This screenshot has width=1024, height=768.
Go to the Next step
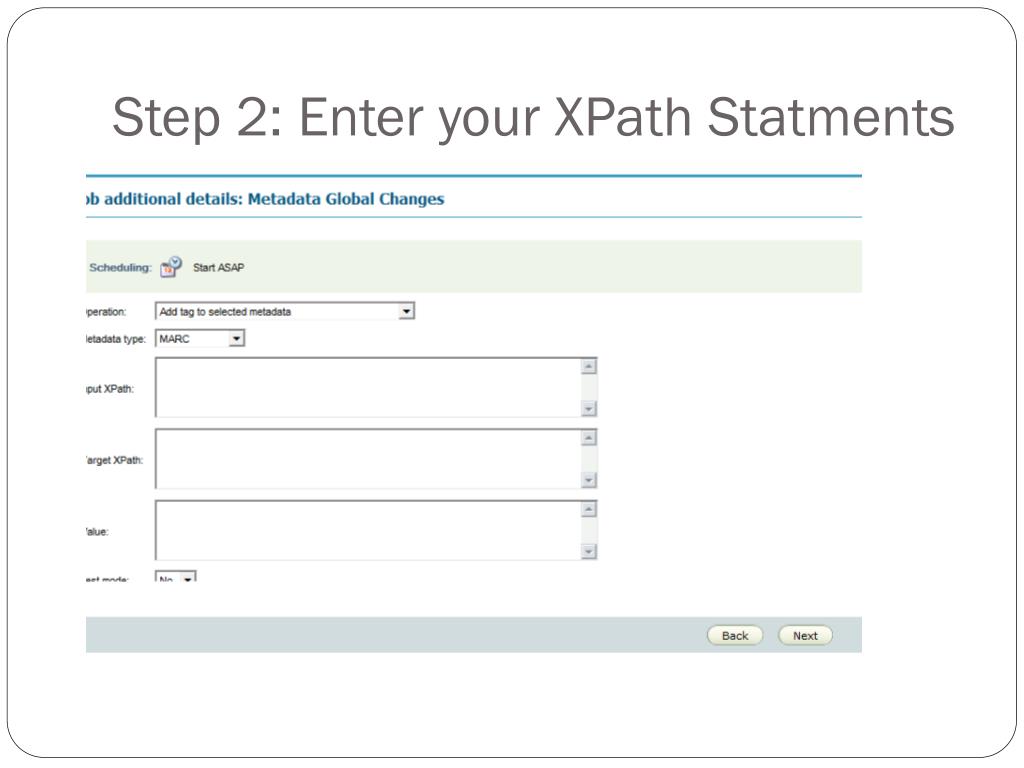click(x=805, y=635)
